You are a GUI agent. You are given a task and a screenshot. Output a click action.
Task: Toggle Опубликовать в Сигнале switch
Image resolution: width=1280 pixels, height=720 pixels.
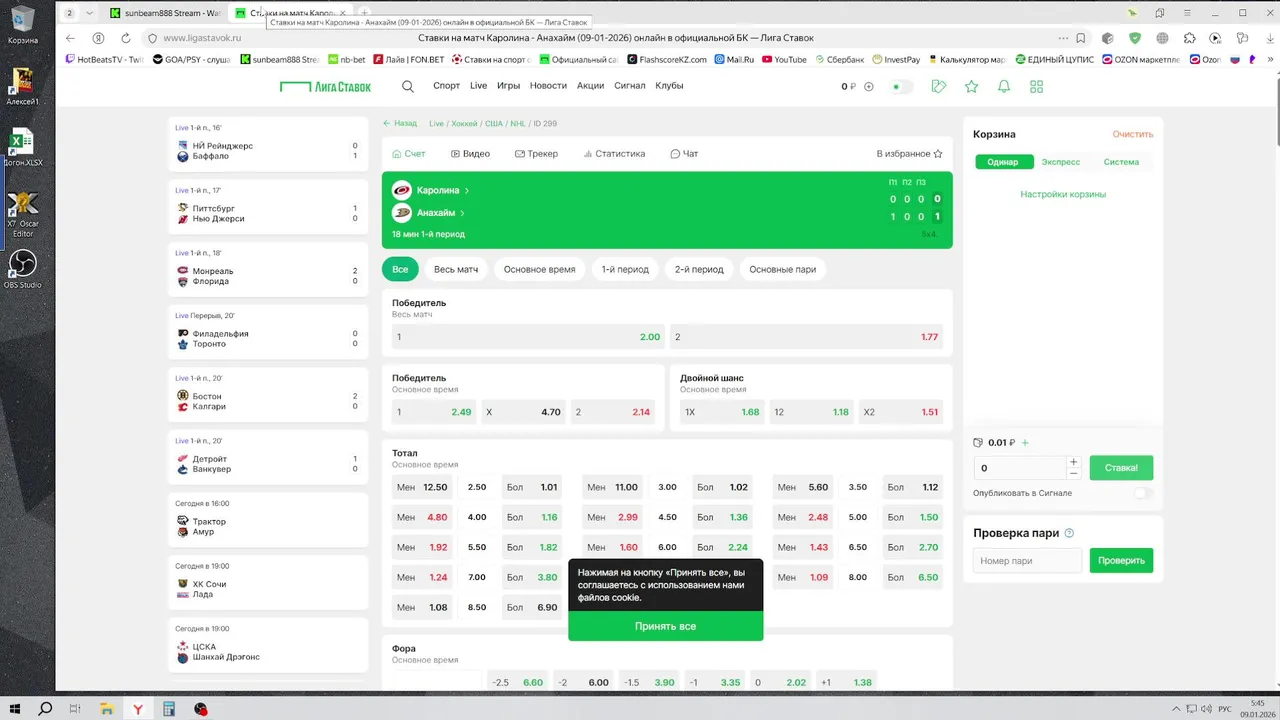(1142, 493)
